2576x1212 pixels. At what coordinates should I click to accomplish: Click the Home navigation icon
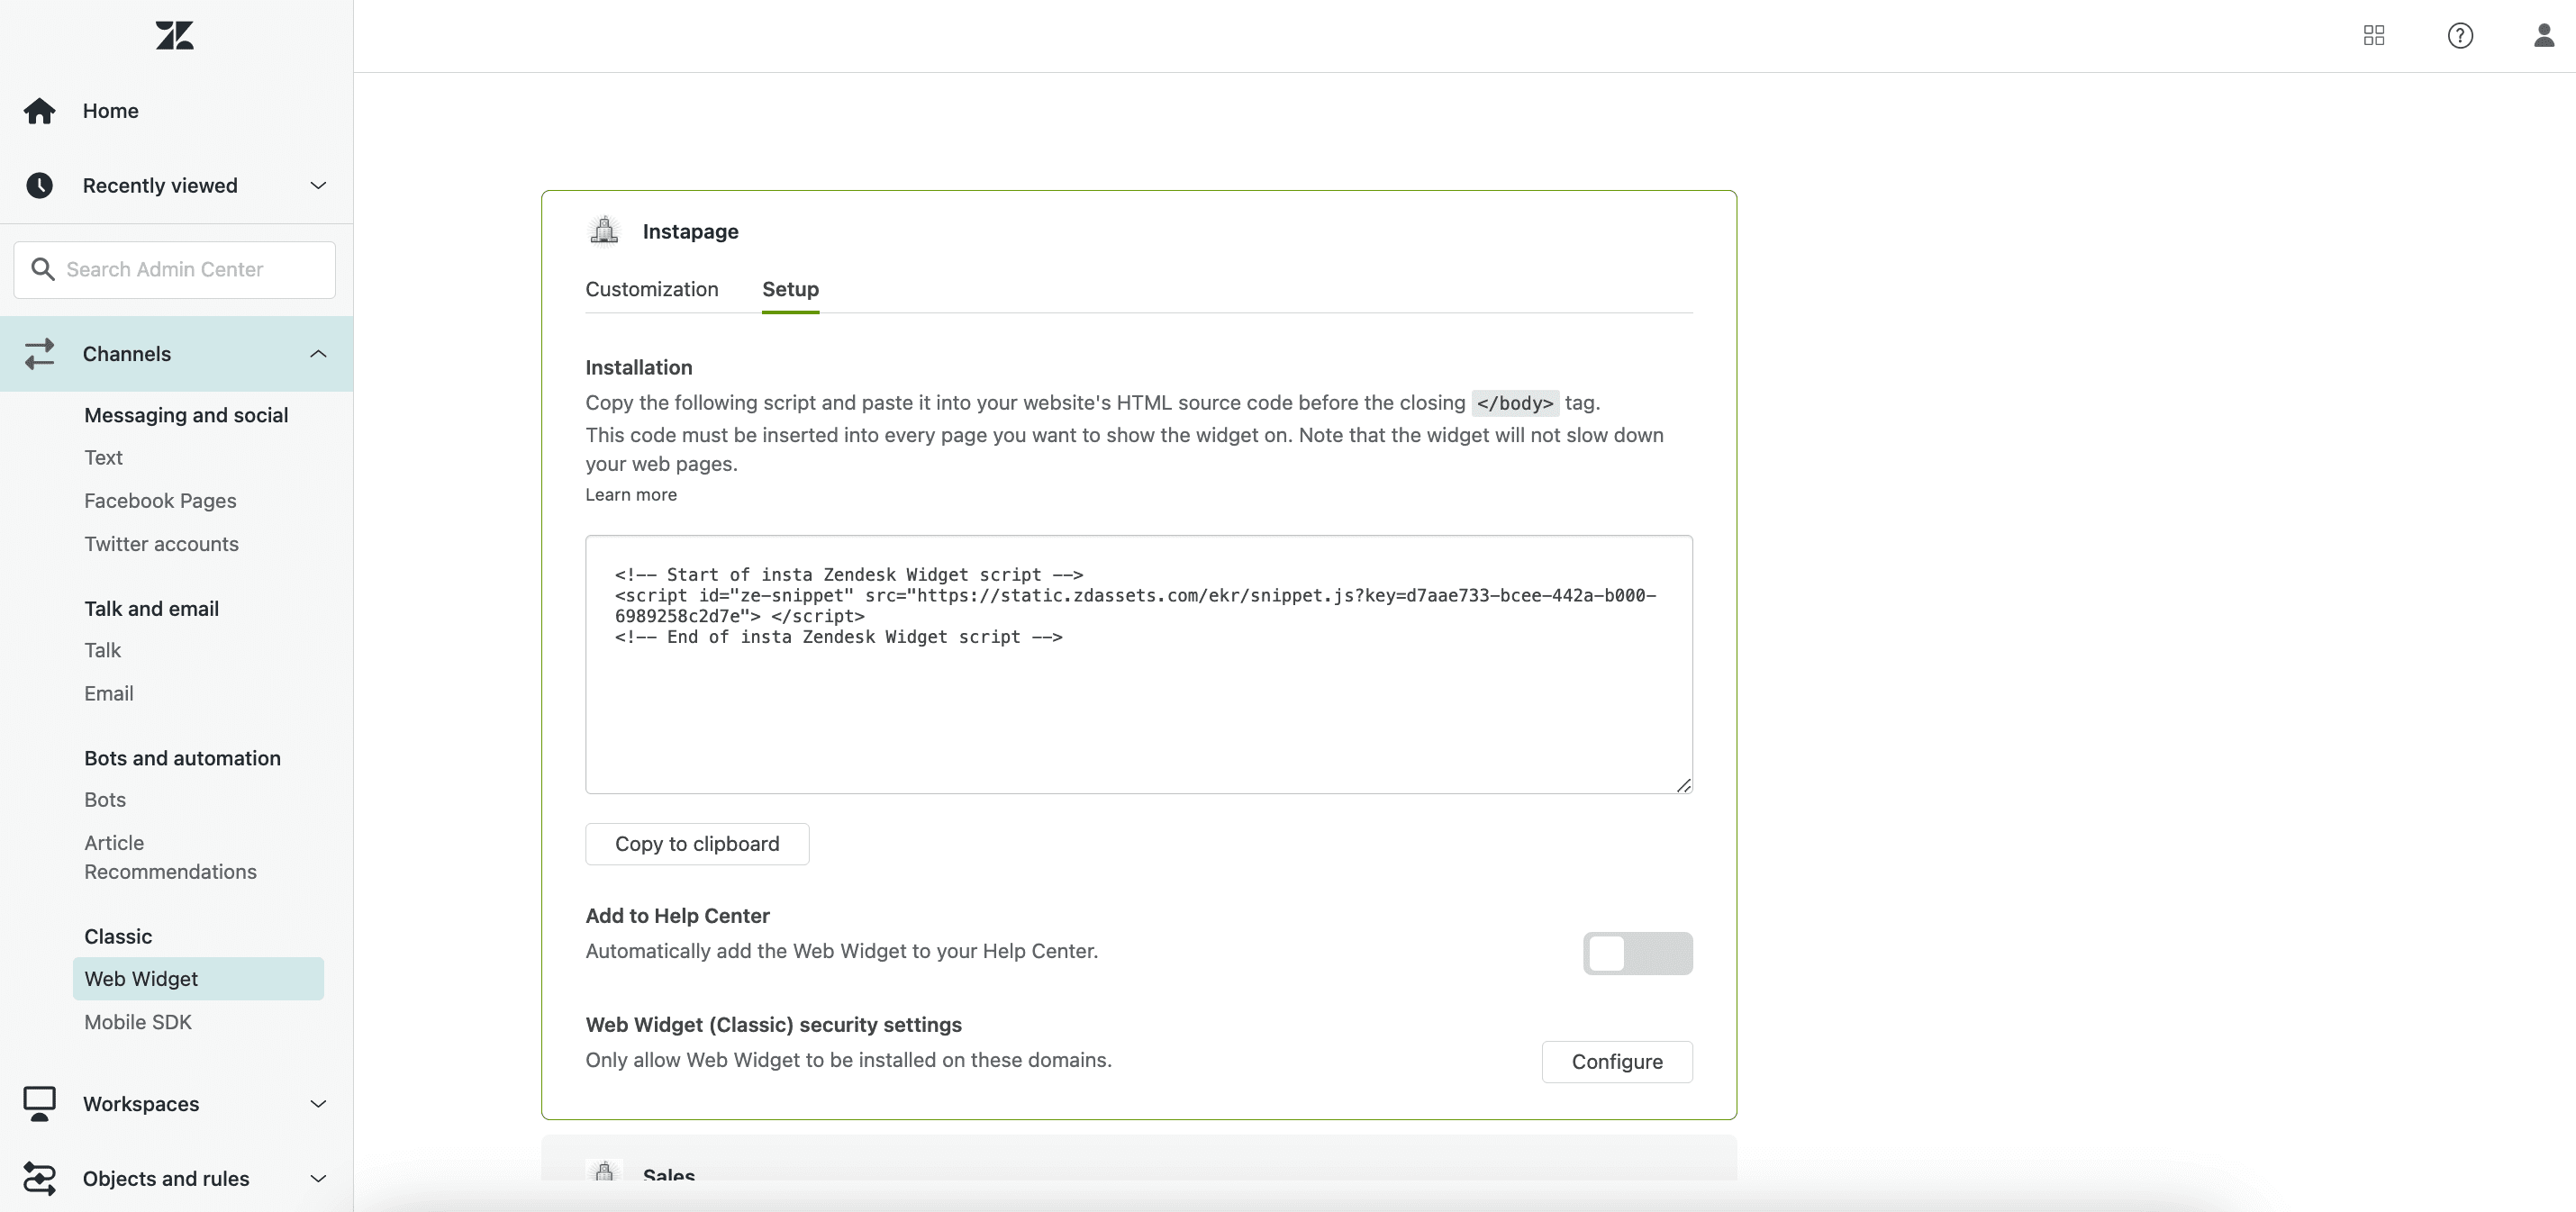40,110
